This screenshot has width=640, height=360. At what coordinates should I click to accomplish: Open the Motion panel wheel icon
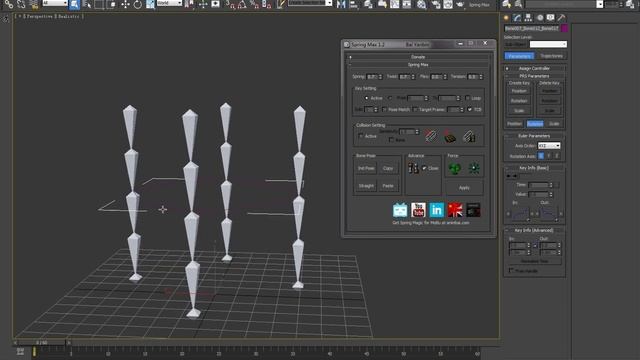point(540,18)
